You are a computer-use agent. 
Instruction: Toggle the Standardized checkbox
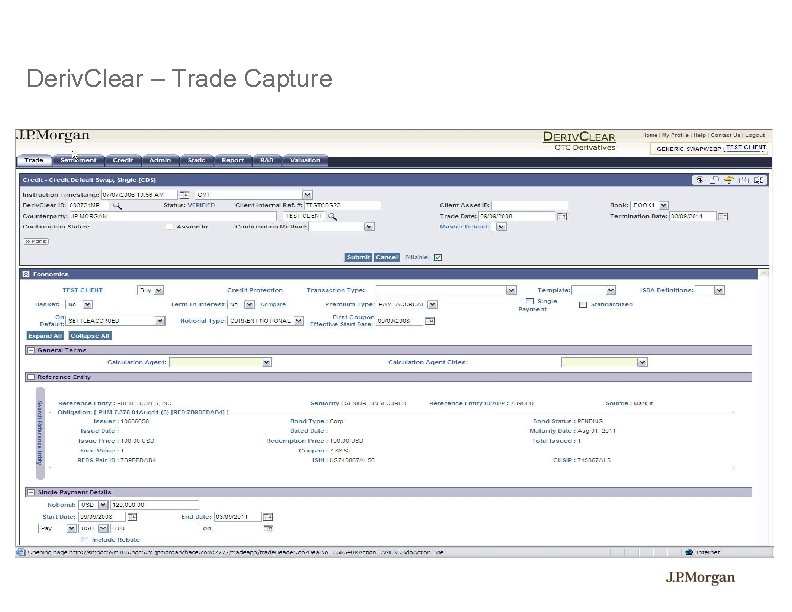coord(583,304)
